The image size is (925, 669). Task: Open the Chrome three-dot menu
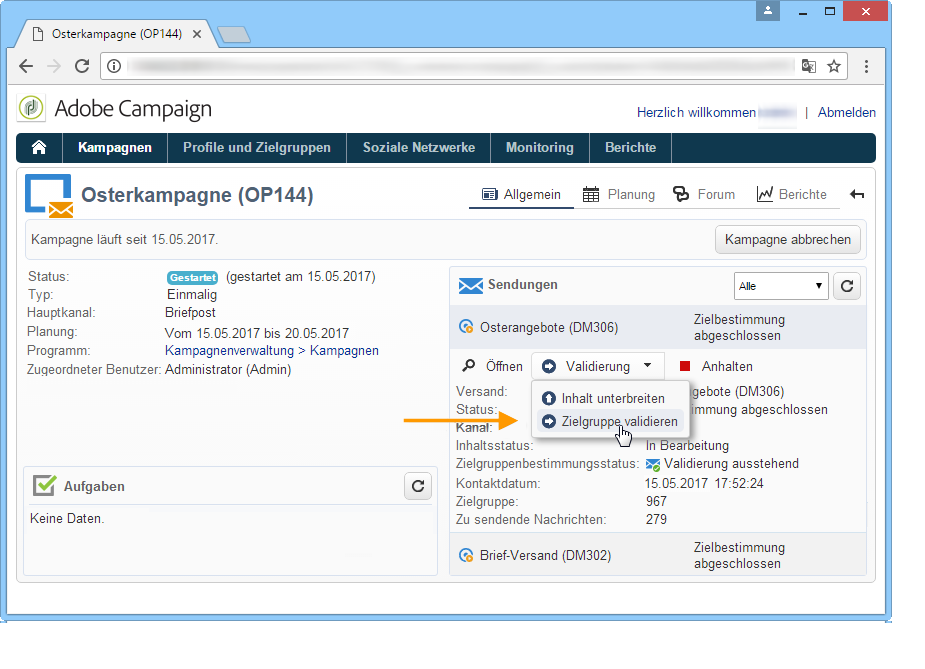click(x=866, y=66)
